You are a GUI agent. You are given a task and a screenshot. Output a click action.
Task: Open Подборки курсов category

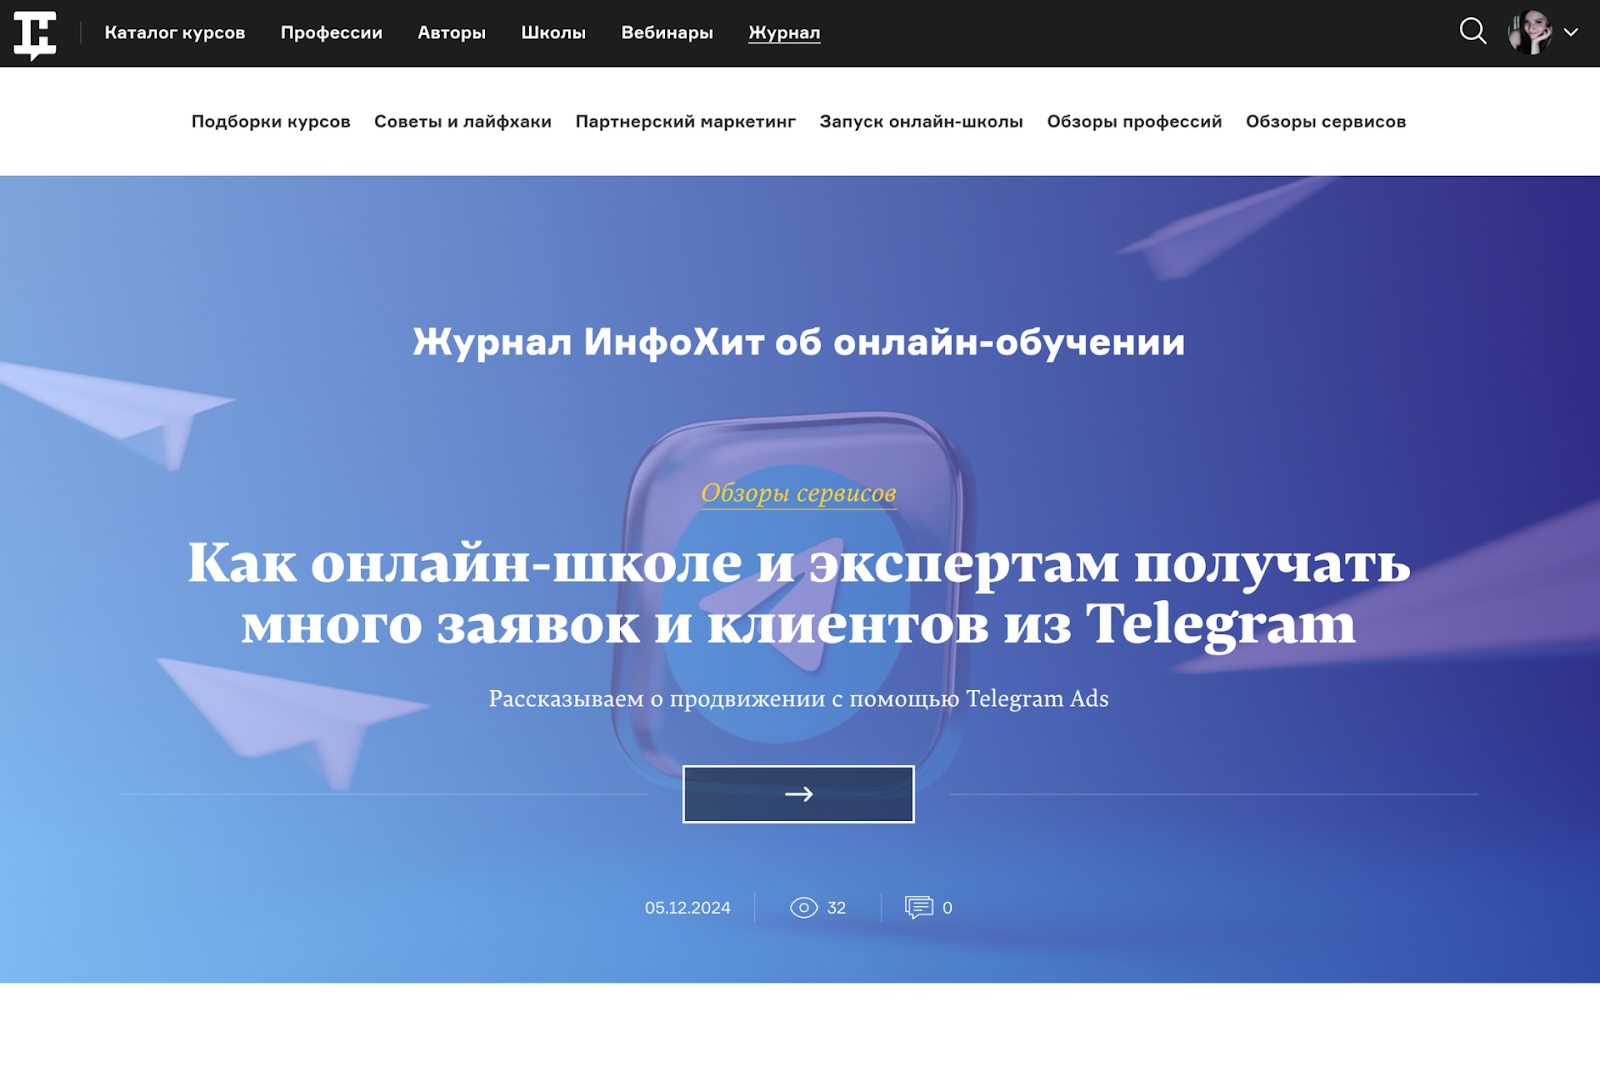(271, 121)
